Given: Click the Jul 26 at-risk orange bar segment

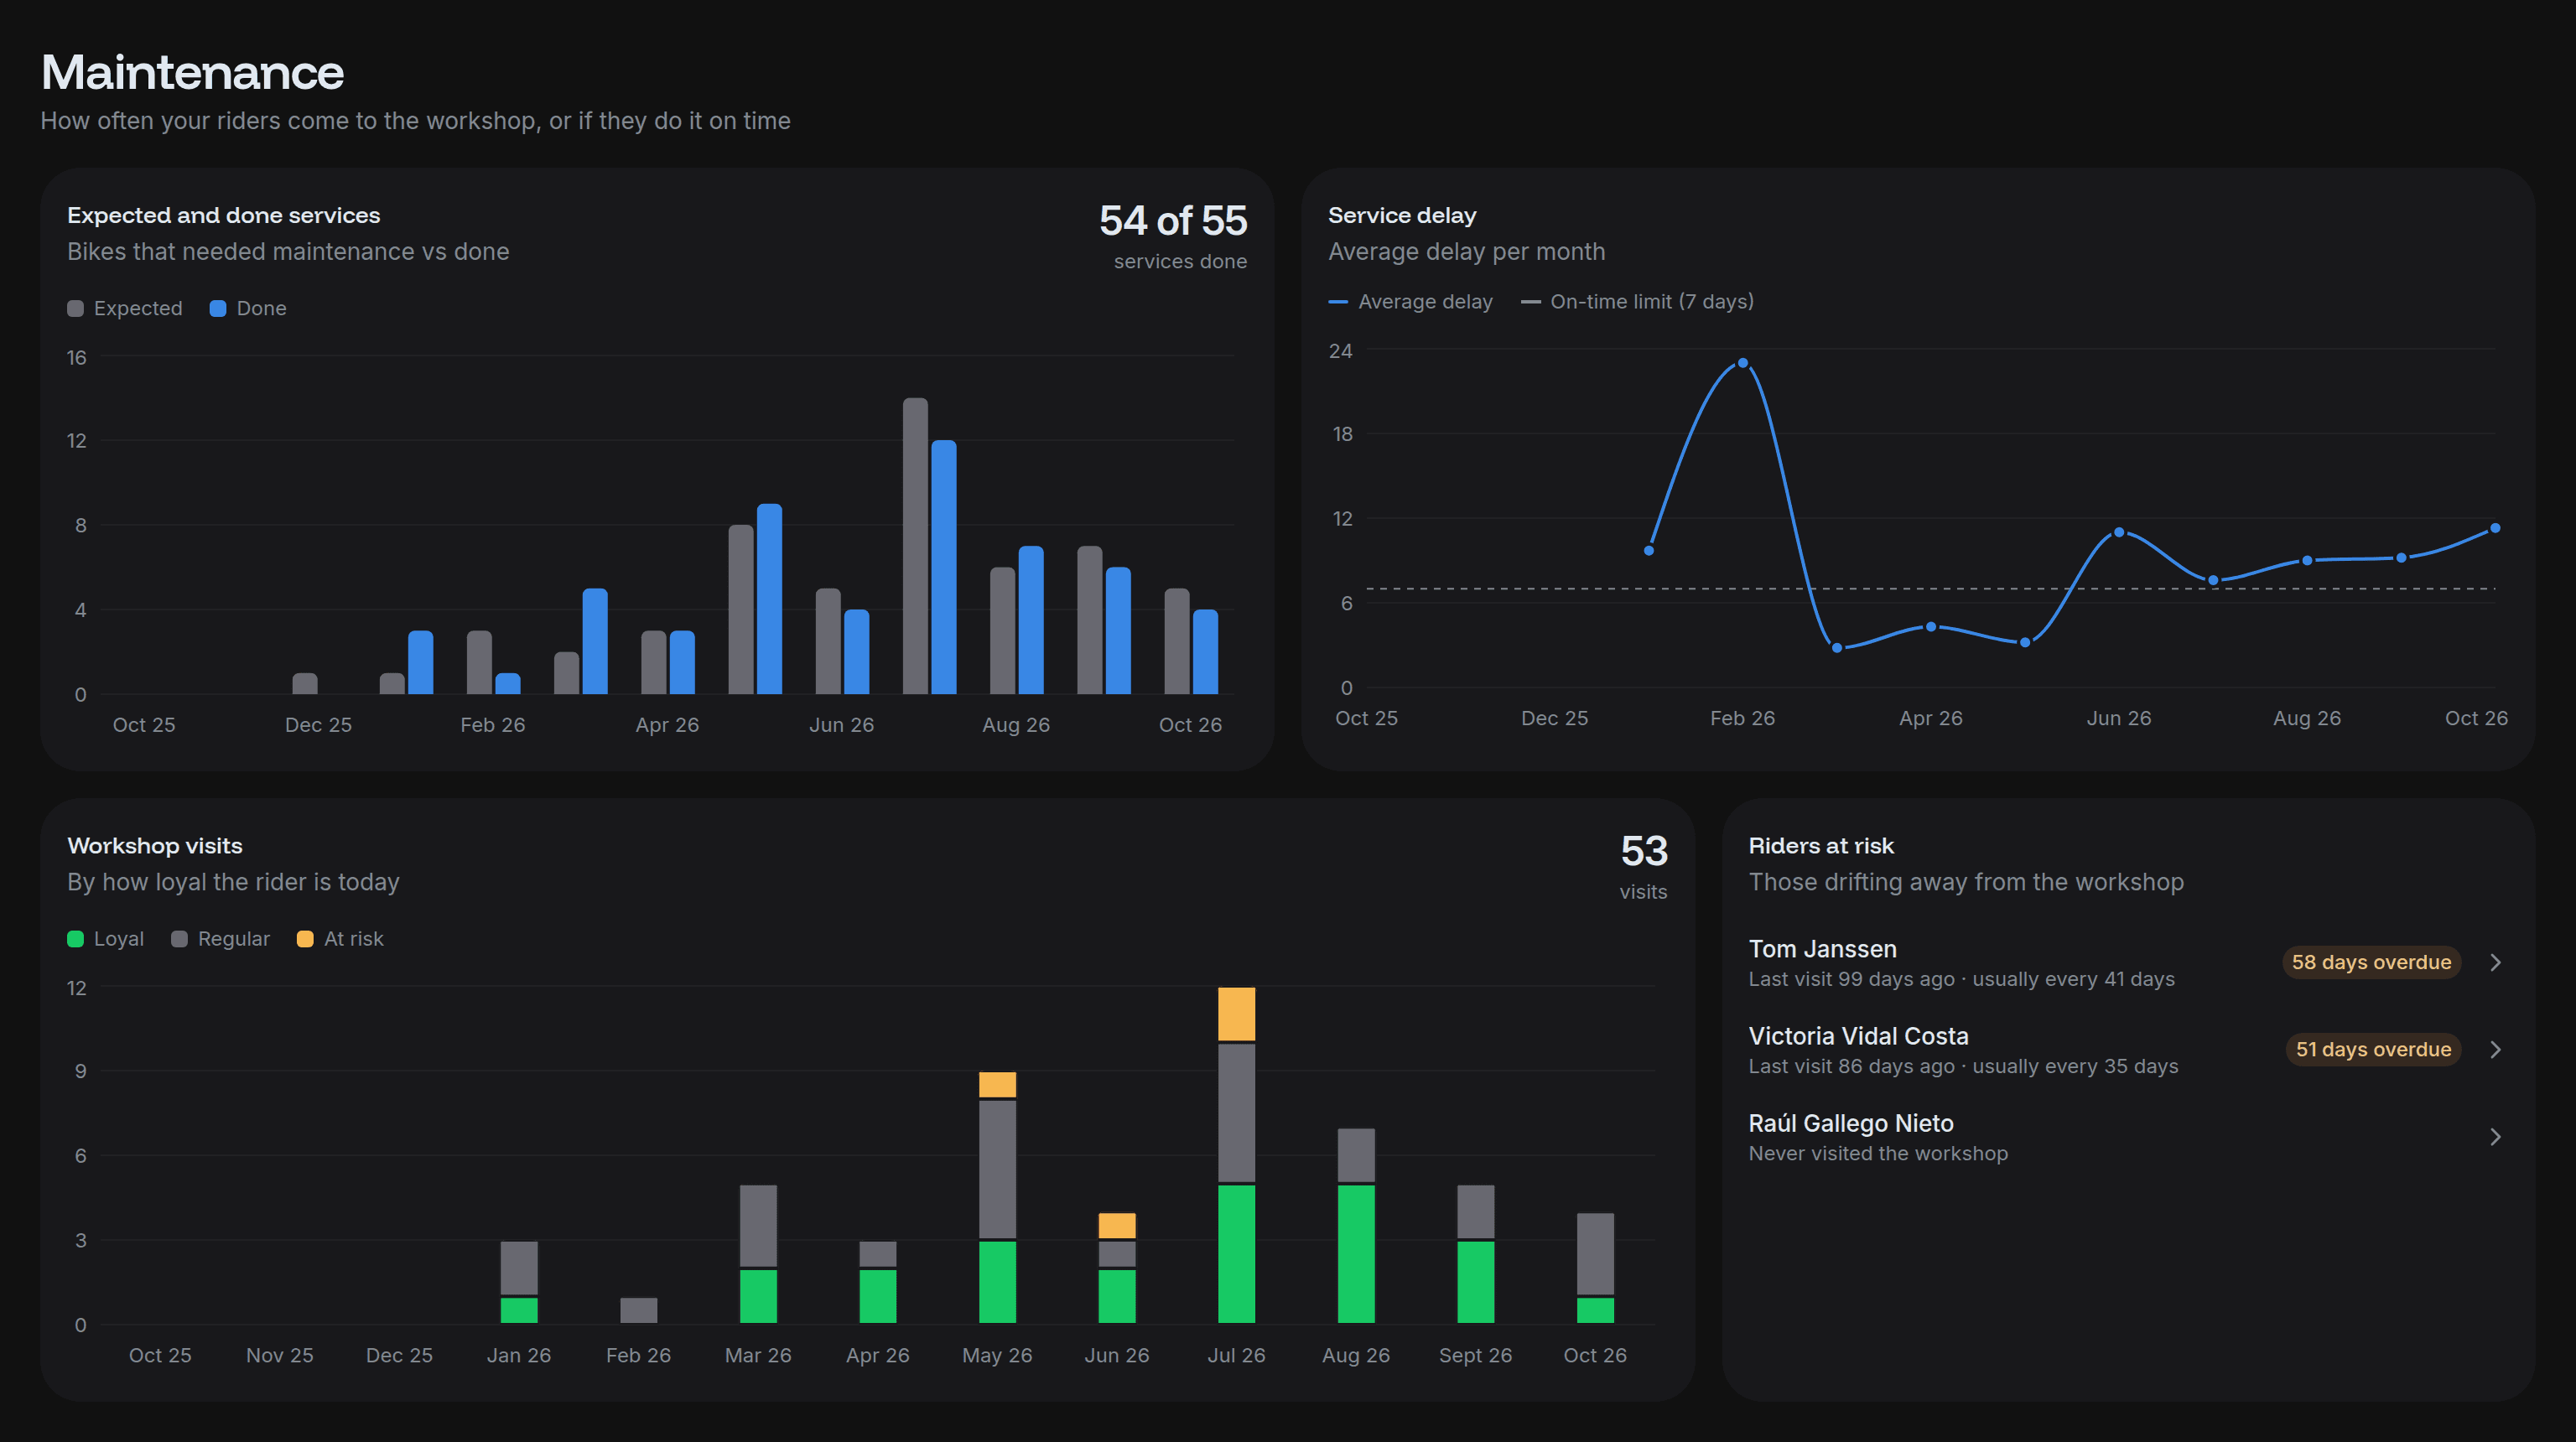Looking at the screenshot, I should pyautogui.click(x=1236, y=1014).
